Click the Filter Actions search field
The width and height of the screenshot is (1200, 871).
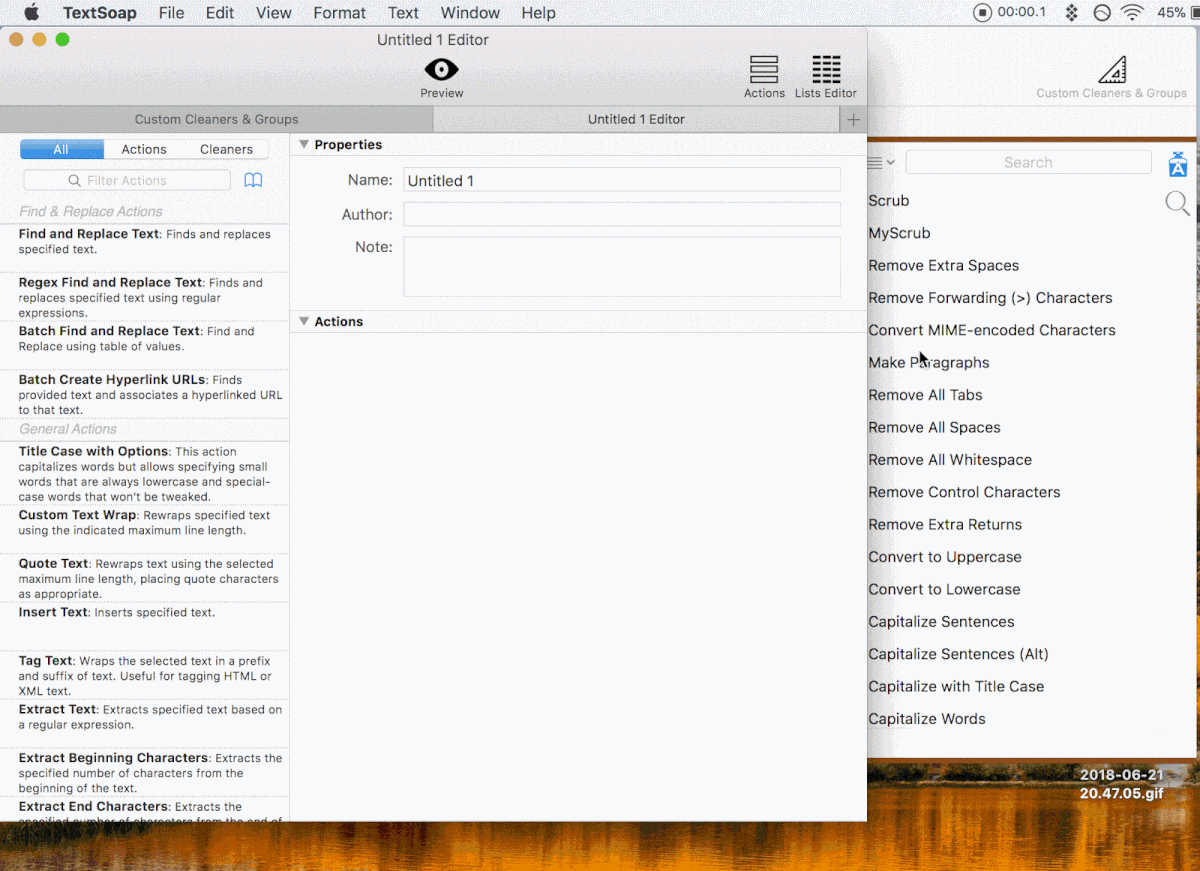pos(127,180)
